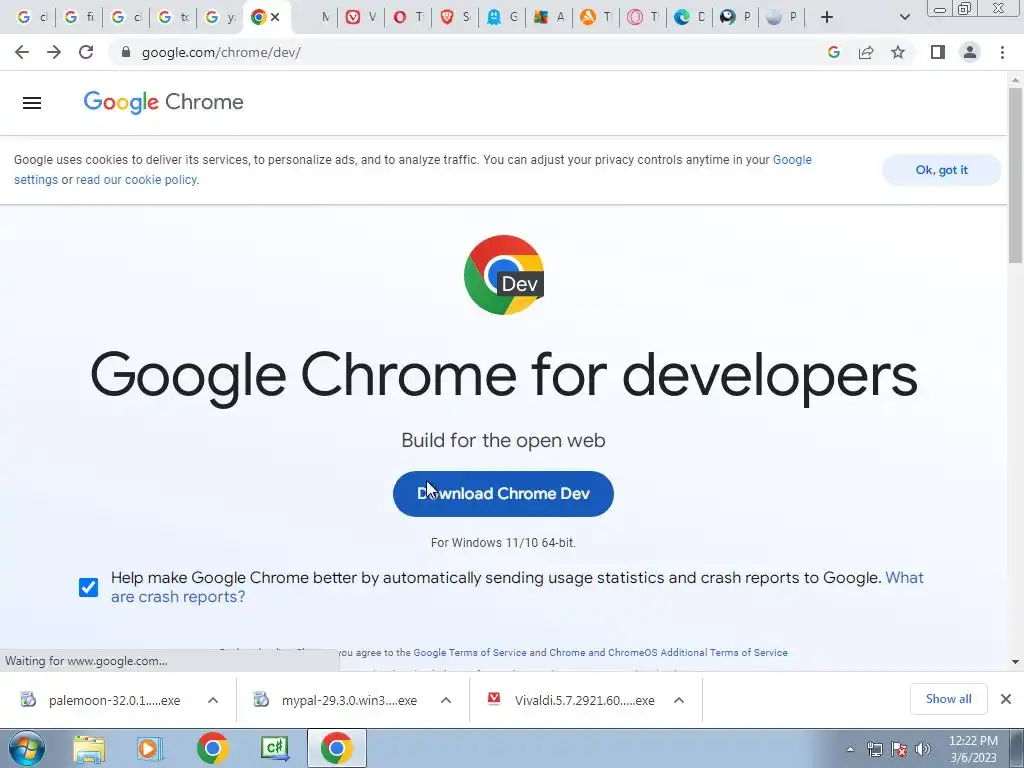This screenshot has height=768, width=1024.
Task: Open the pinned Chrome taskbar icon
Action: [212, 748]
